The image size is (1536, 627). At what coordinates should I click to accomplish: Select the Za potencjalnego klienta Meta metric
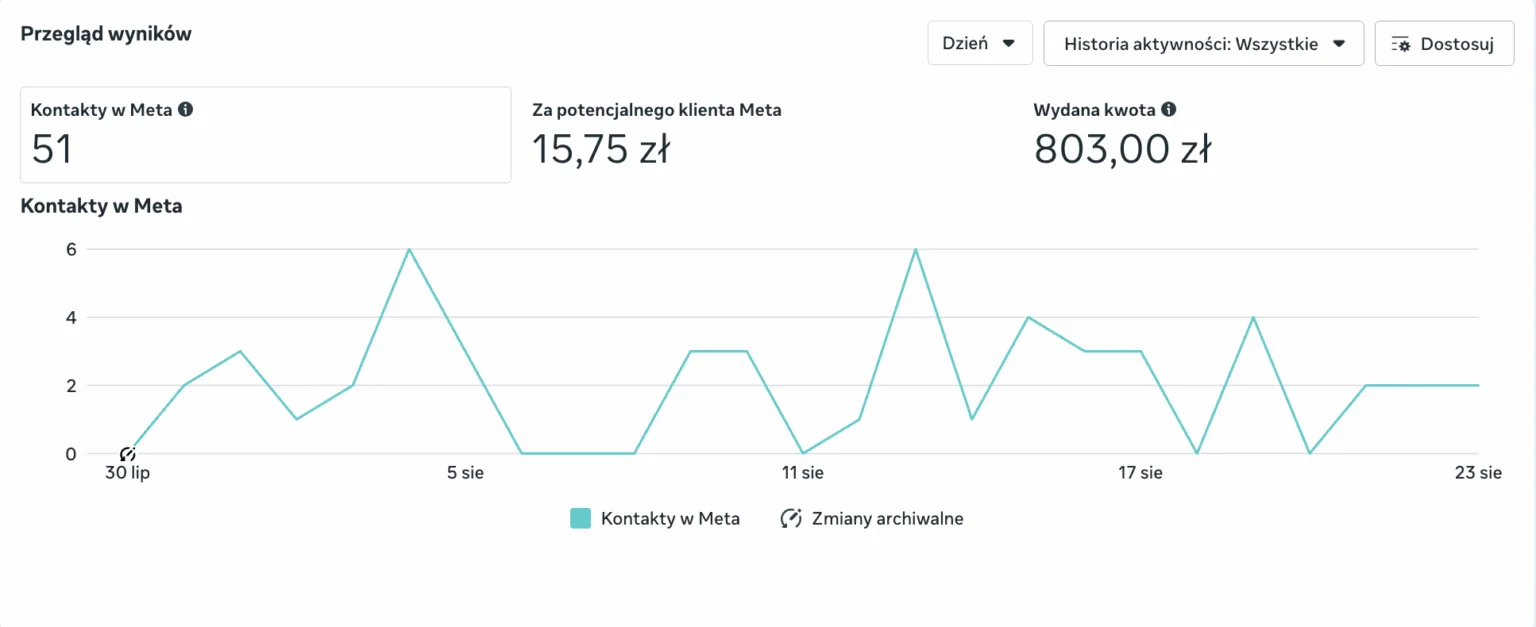657,135
